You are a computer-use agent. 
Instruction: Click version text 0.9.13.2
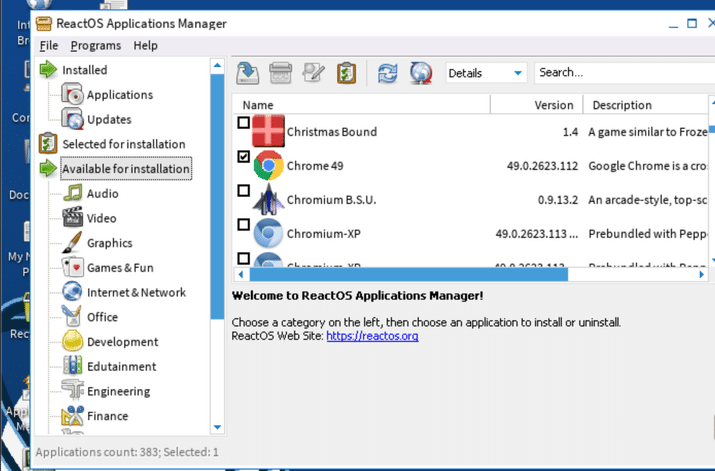(x=558, y=200)
